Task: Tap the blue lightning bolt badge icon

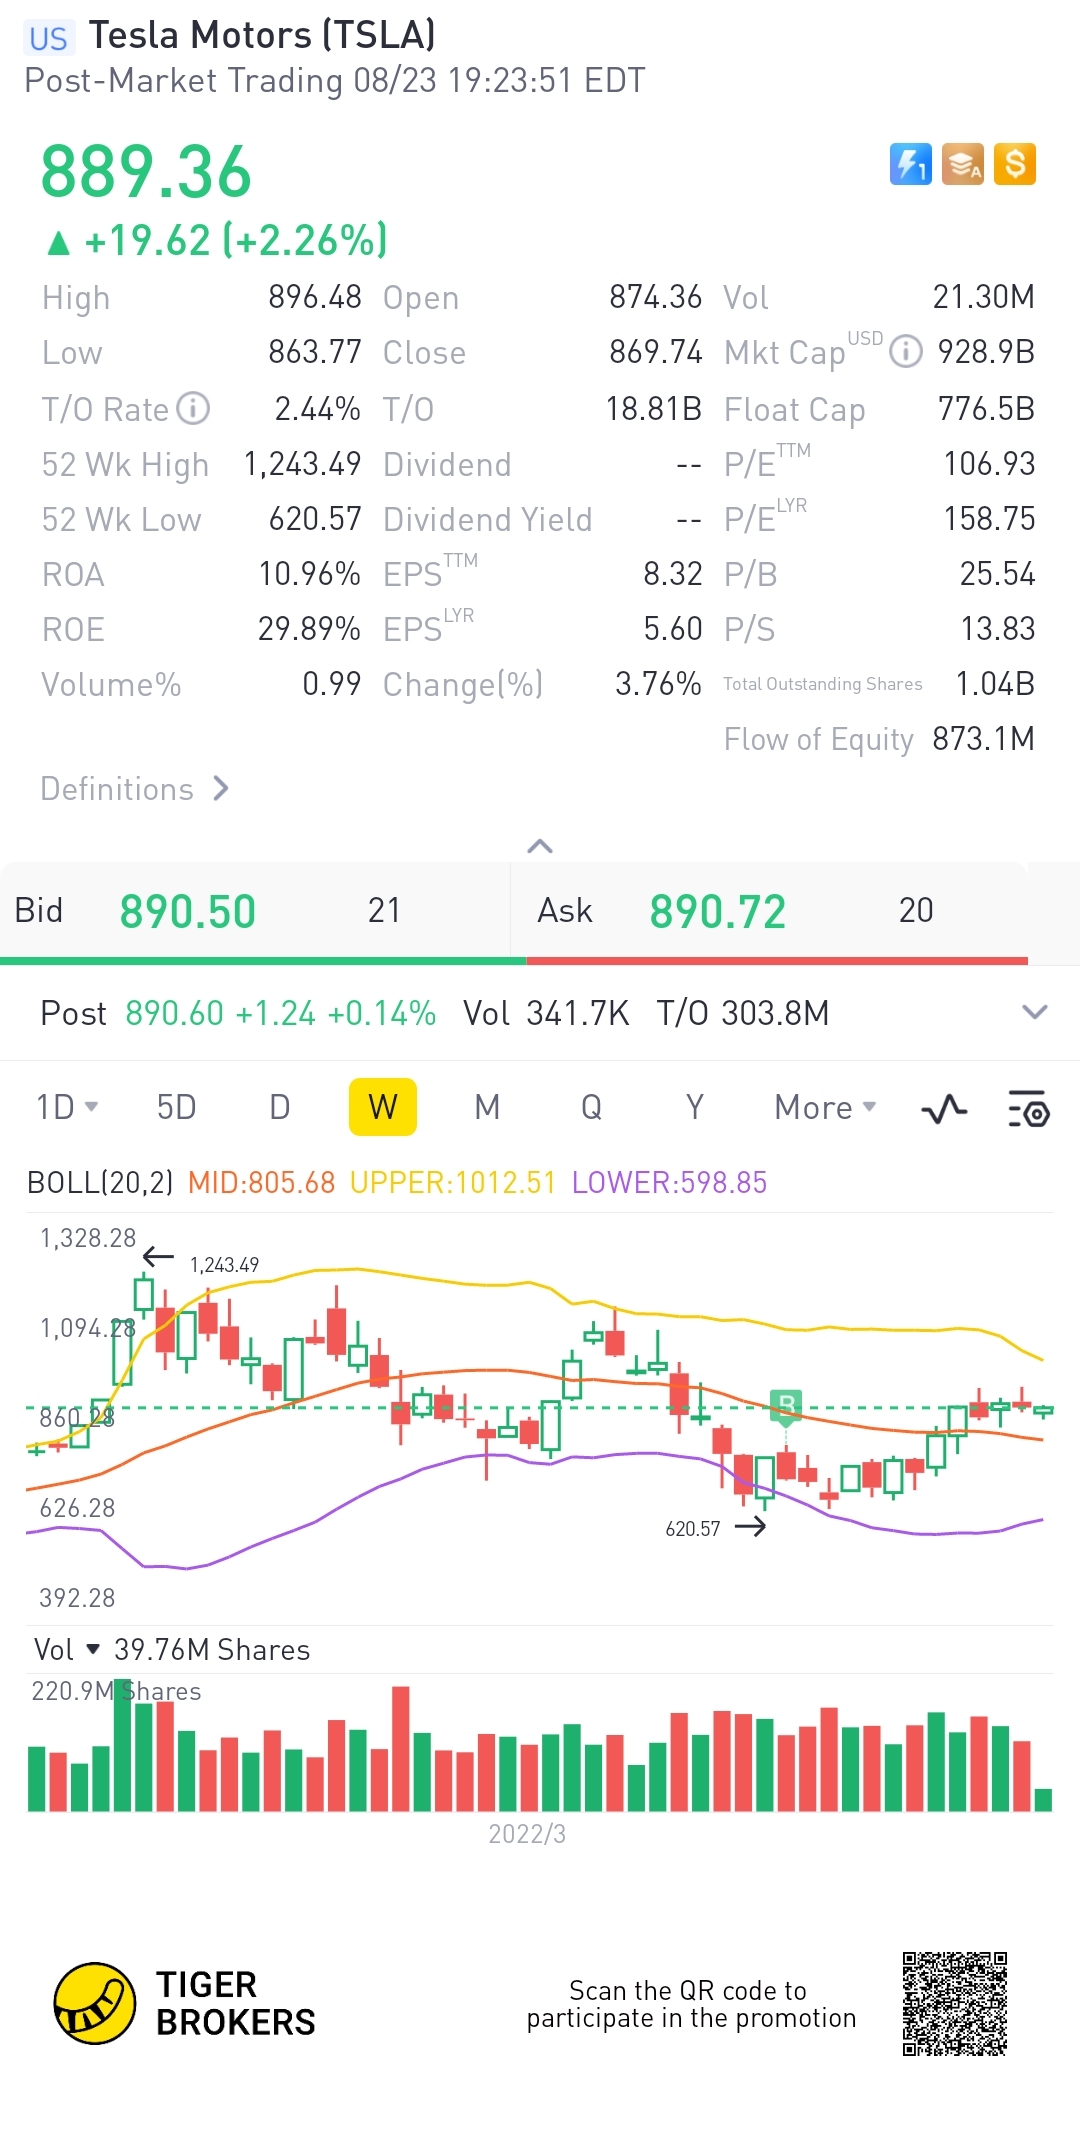Action: click(x=910, y=164)
